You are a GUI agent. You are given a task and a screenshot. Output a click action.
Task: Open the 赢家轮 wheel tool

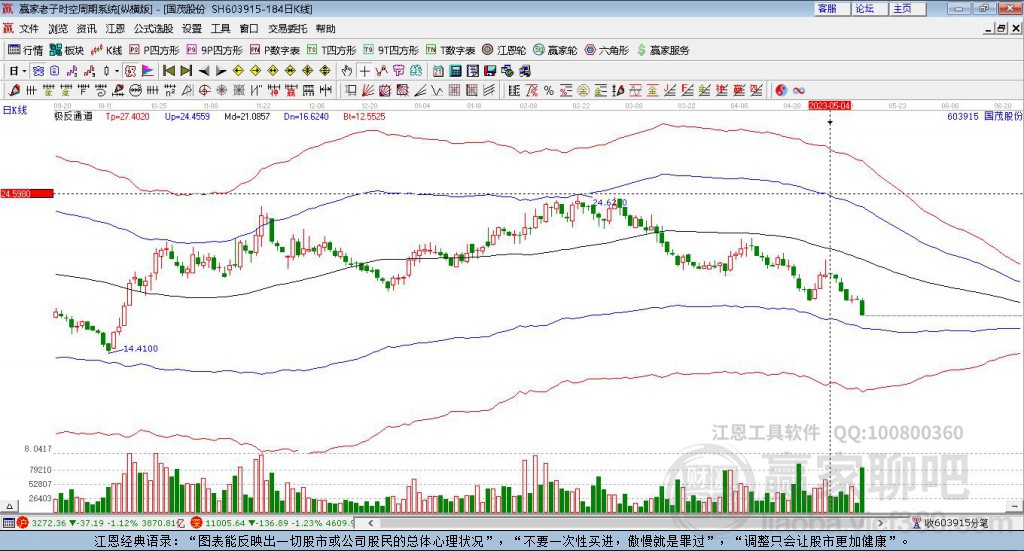pyautogui.click(x=555, y=50)
